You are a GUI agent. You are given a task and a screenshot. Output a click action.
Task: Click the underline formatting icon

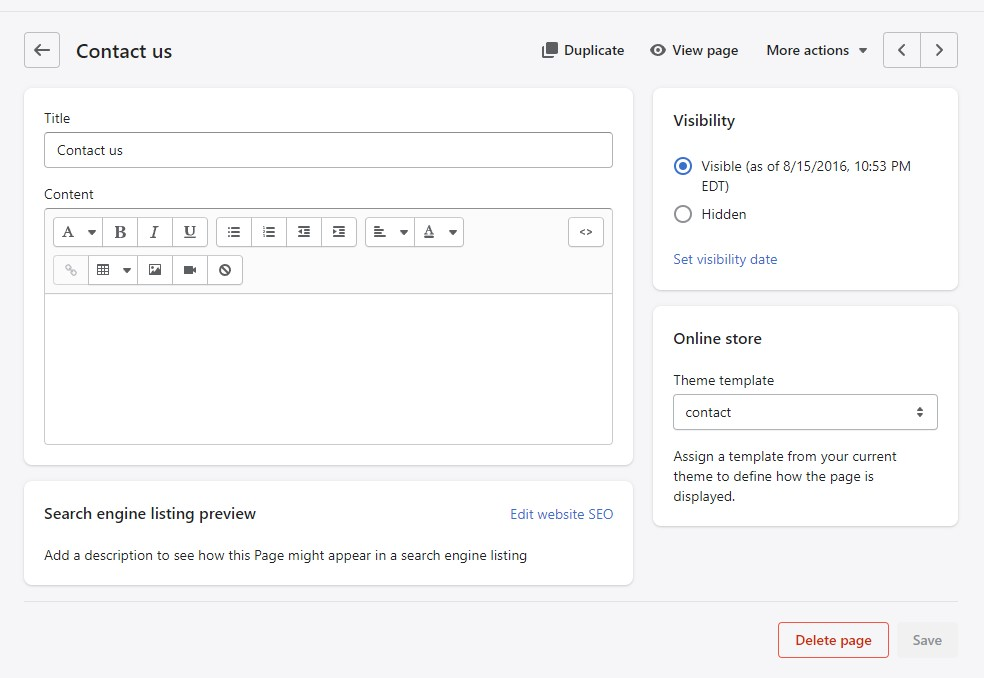[x=189, y=232]
